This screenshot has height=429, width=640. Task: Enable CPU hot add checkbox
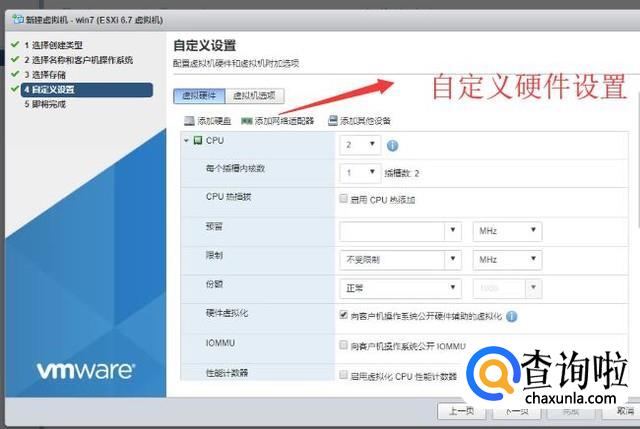(x=343, y=198)
